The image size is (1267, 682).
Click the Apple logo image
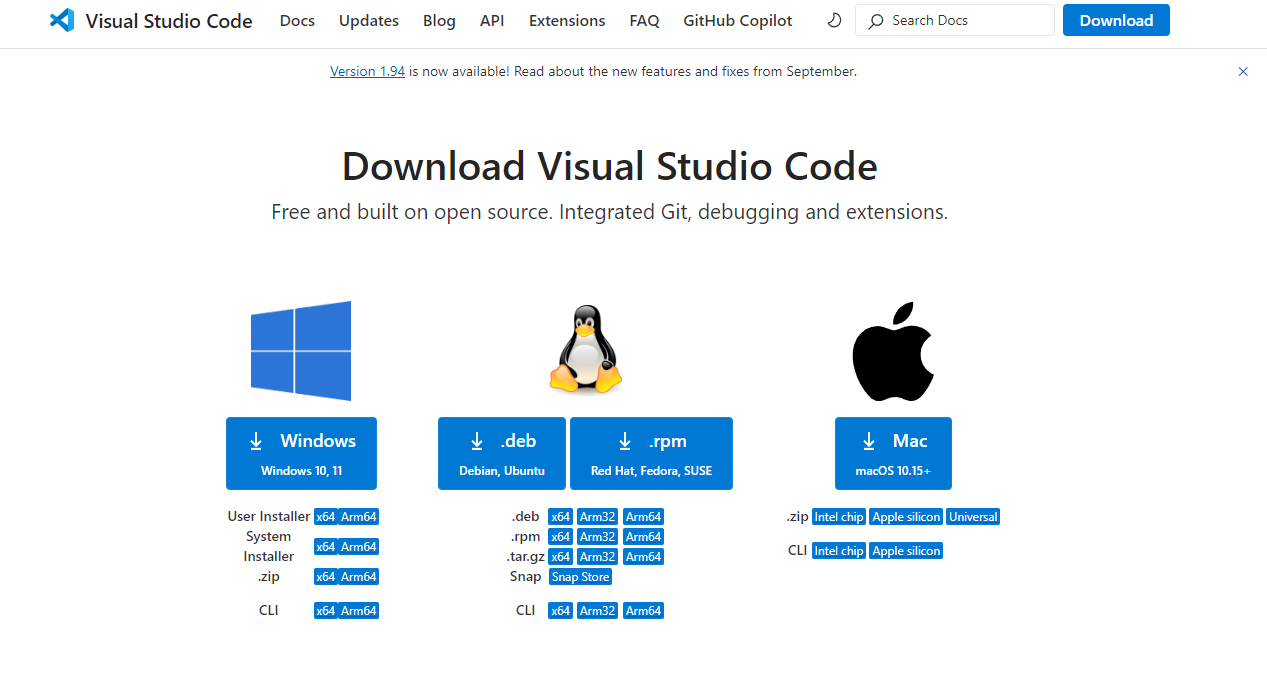tap(893, 351)
